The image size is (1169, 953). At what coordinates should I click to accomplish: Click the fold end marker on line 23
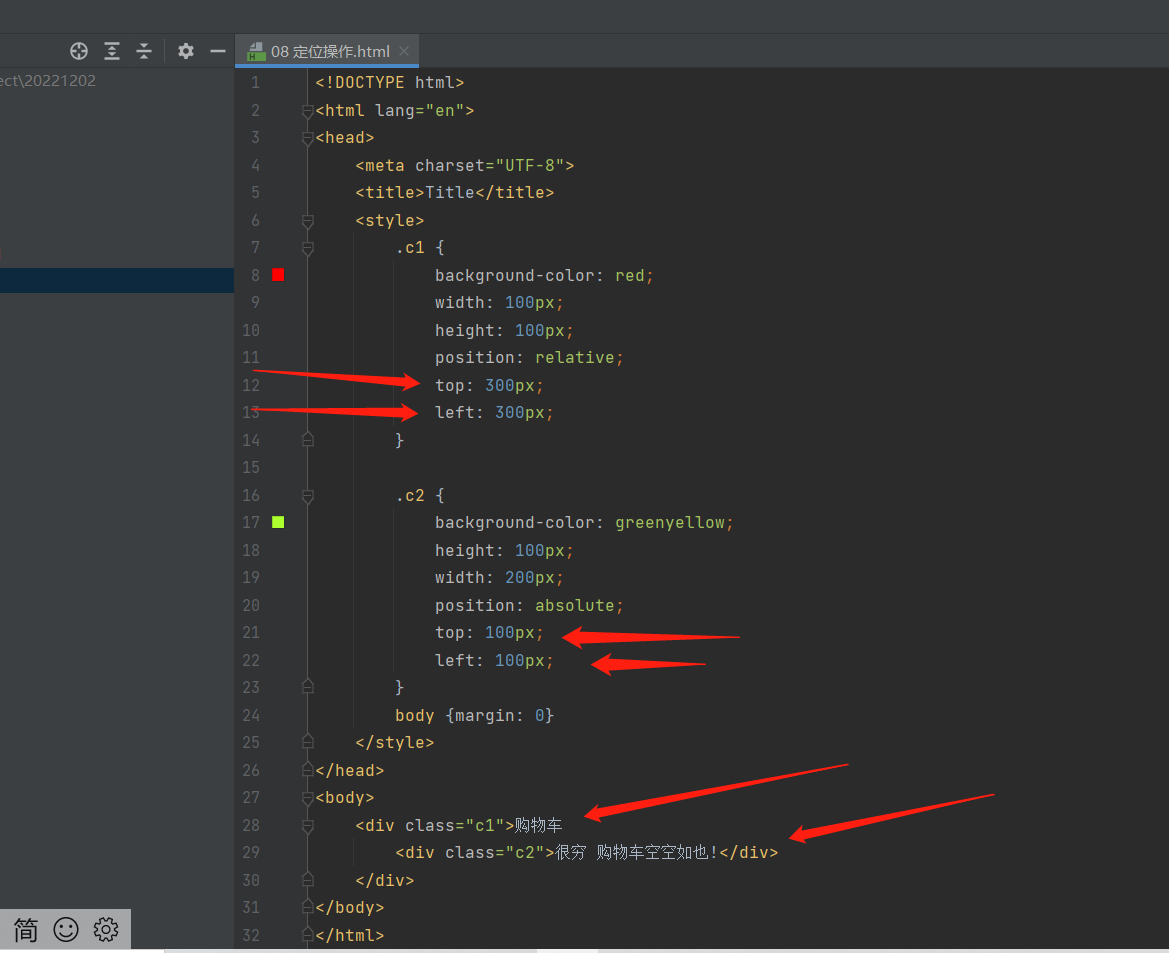tap(307, 687)
